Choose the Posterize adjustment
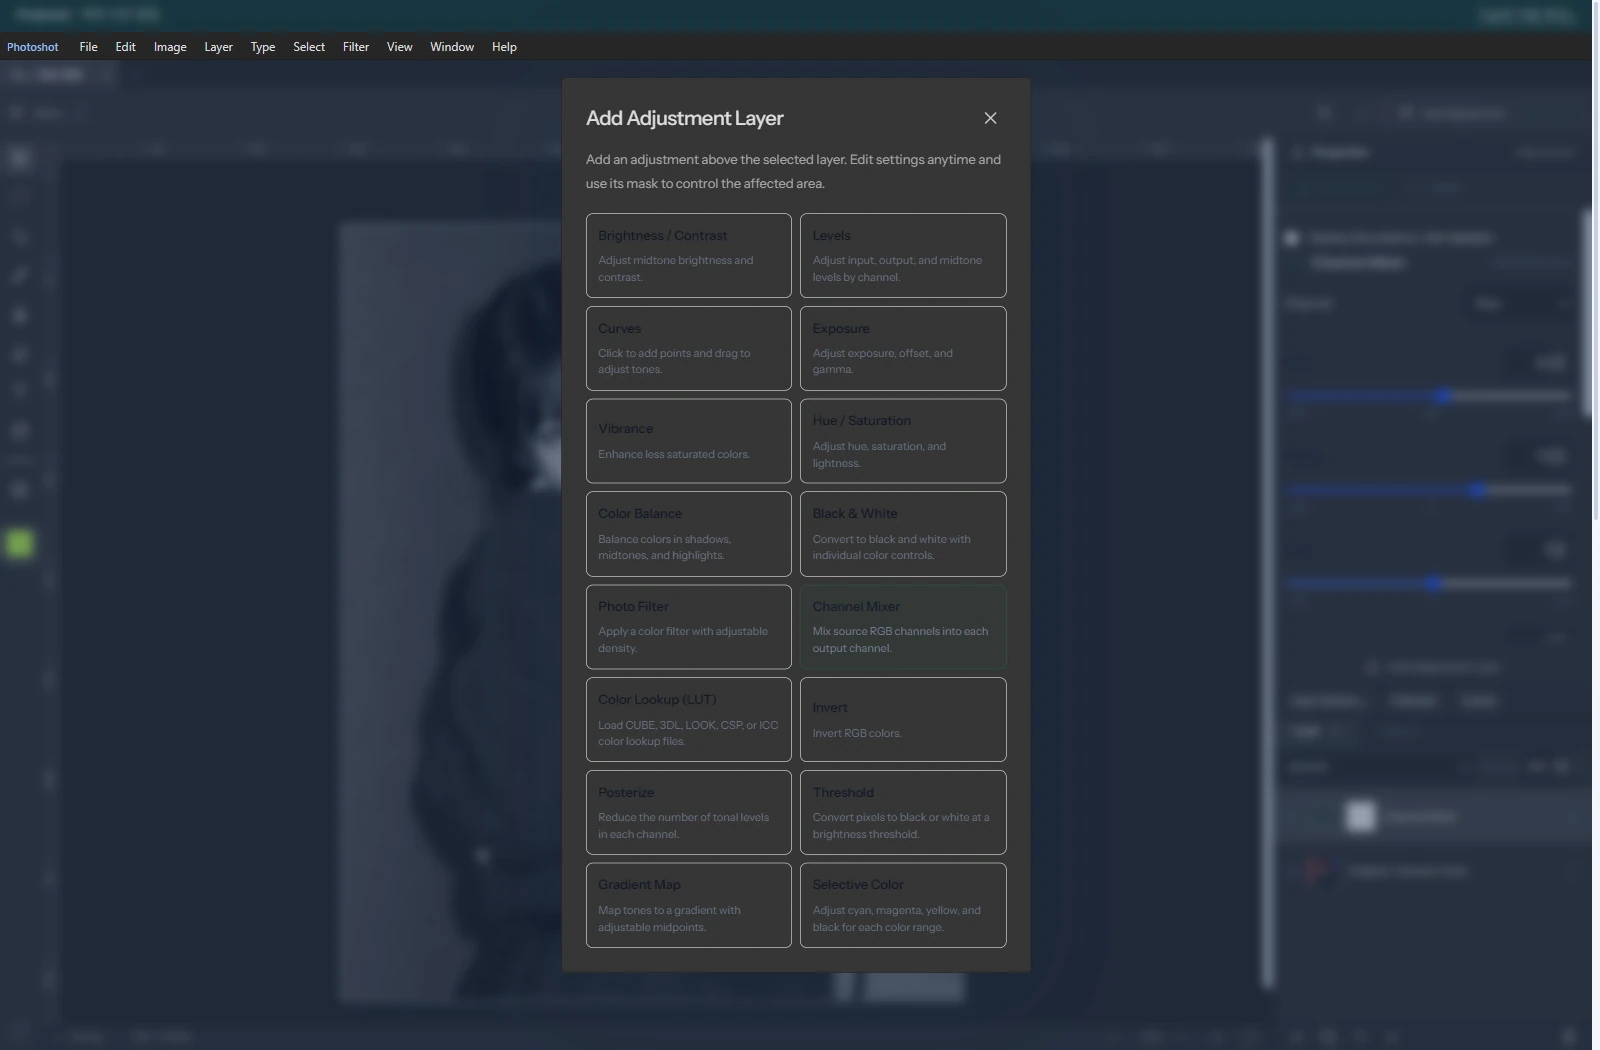 click(688, 812)
